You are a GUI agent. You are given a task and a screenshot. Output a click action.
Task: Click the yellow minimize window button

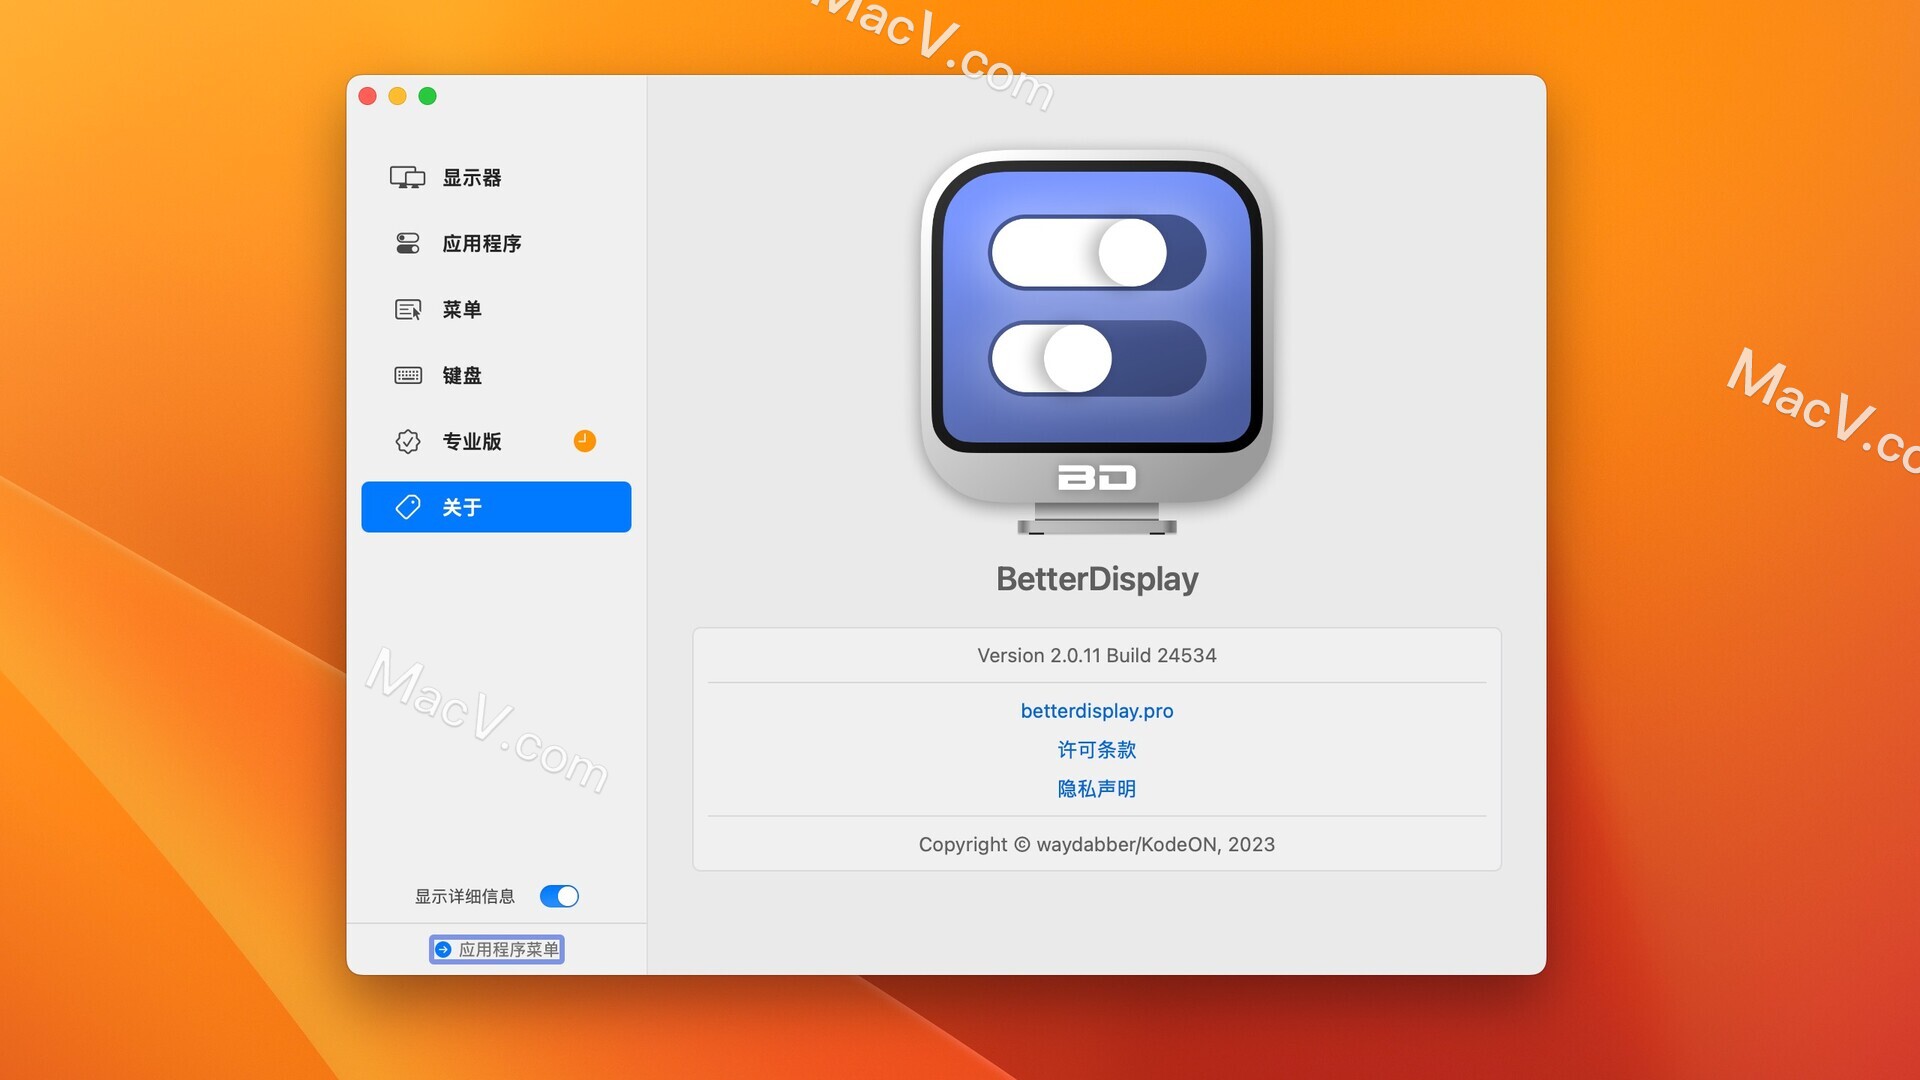click(x=397, y=96)
